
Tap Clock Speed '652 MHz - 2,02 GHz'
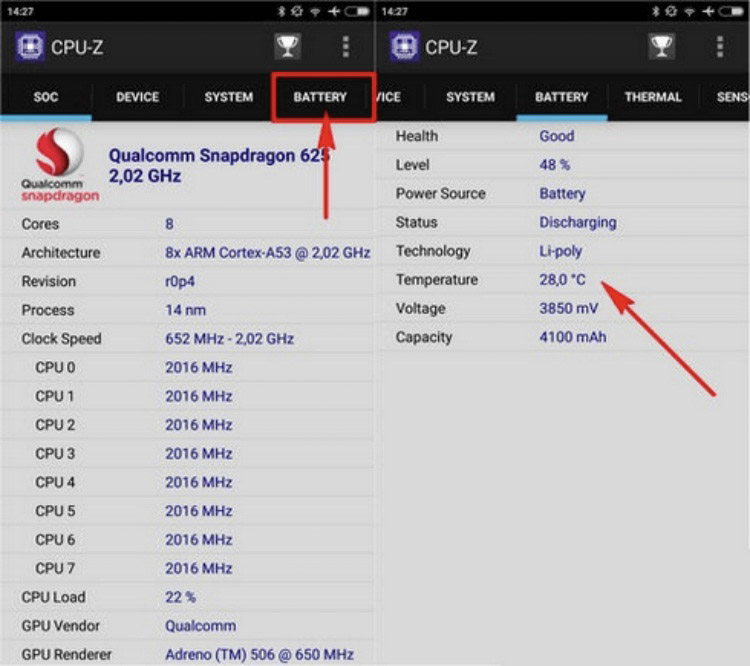tap(230, 339)
